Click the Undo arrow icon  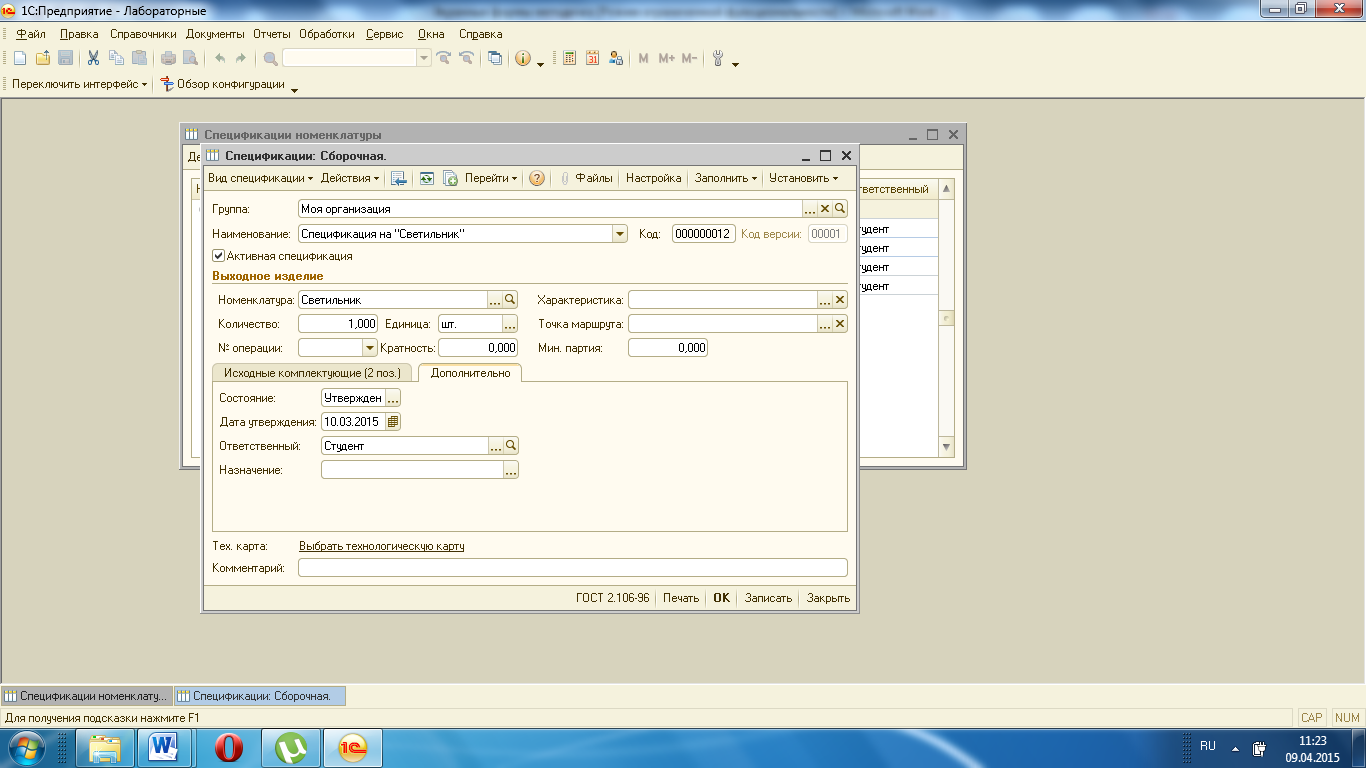(x=220, y=58)
